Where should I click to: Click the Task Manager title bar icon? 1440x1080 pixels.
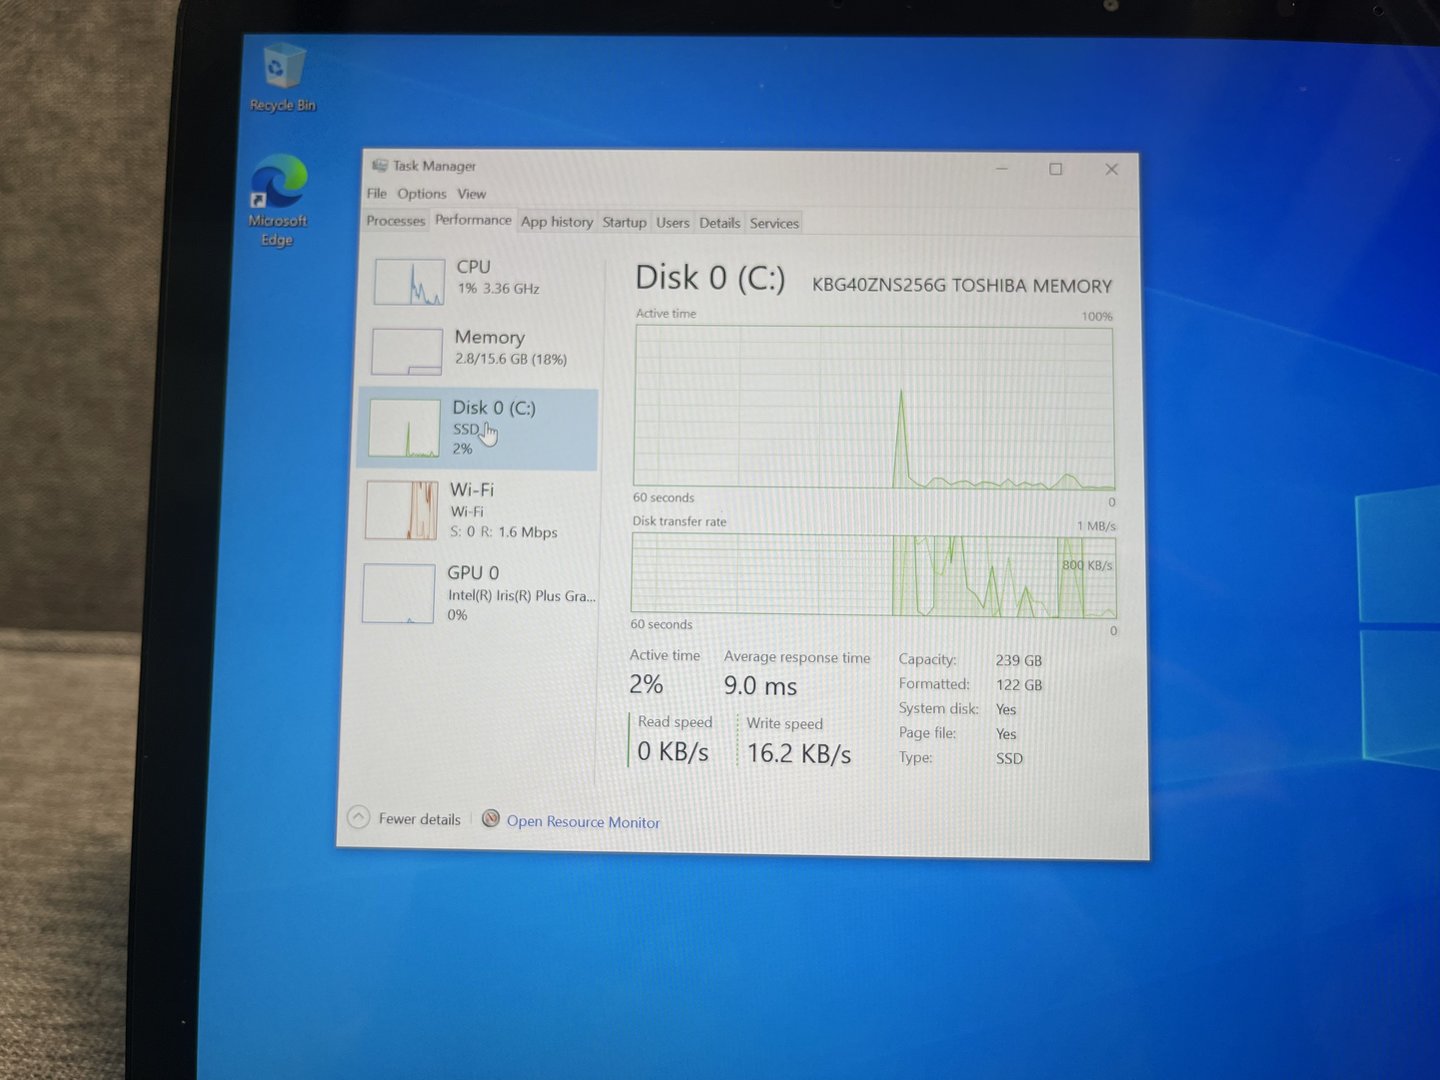click(379, 166)
